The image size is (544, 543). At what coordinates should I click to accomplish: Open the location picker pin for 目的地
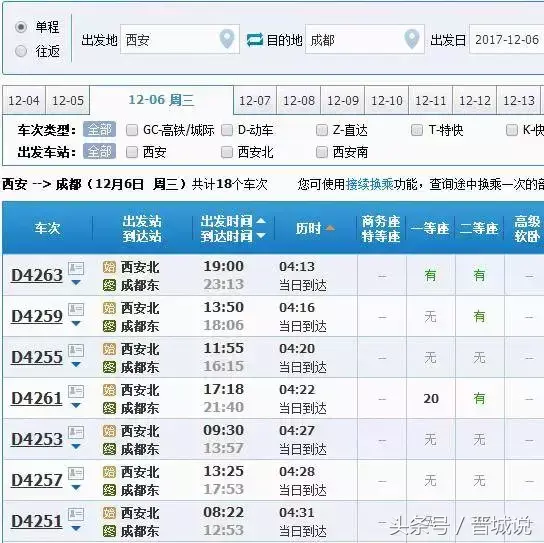[x=412, y=39]
